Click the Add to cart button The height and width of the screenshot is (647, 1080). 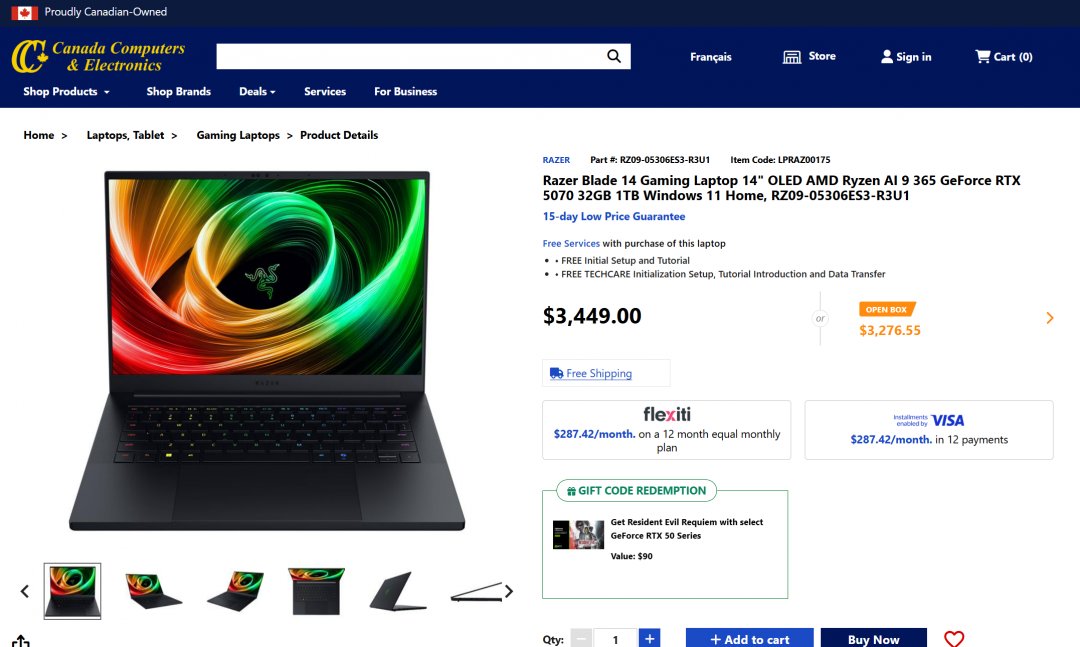tap(749, 638)
